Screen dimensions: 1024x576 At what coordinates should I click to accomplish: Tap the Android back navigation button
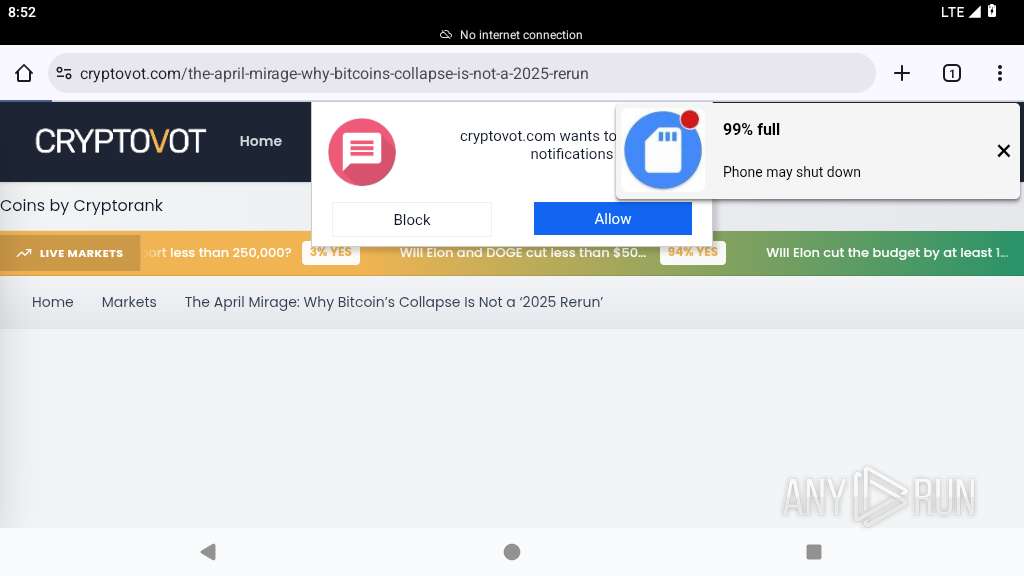[208, 552]
